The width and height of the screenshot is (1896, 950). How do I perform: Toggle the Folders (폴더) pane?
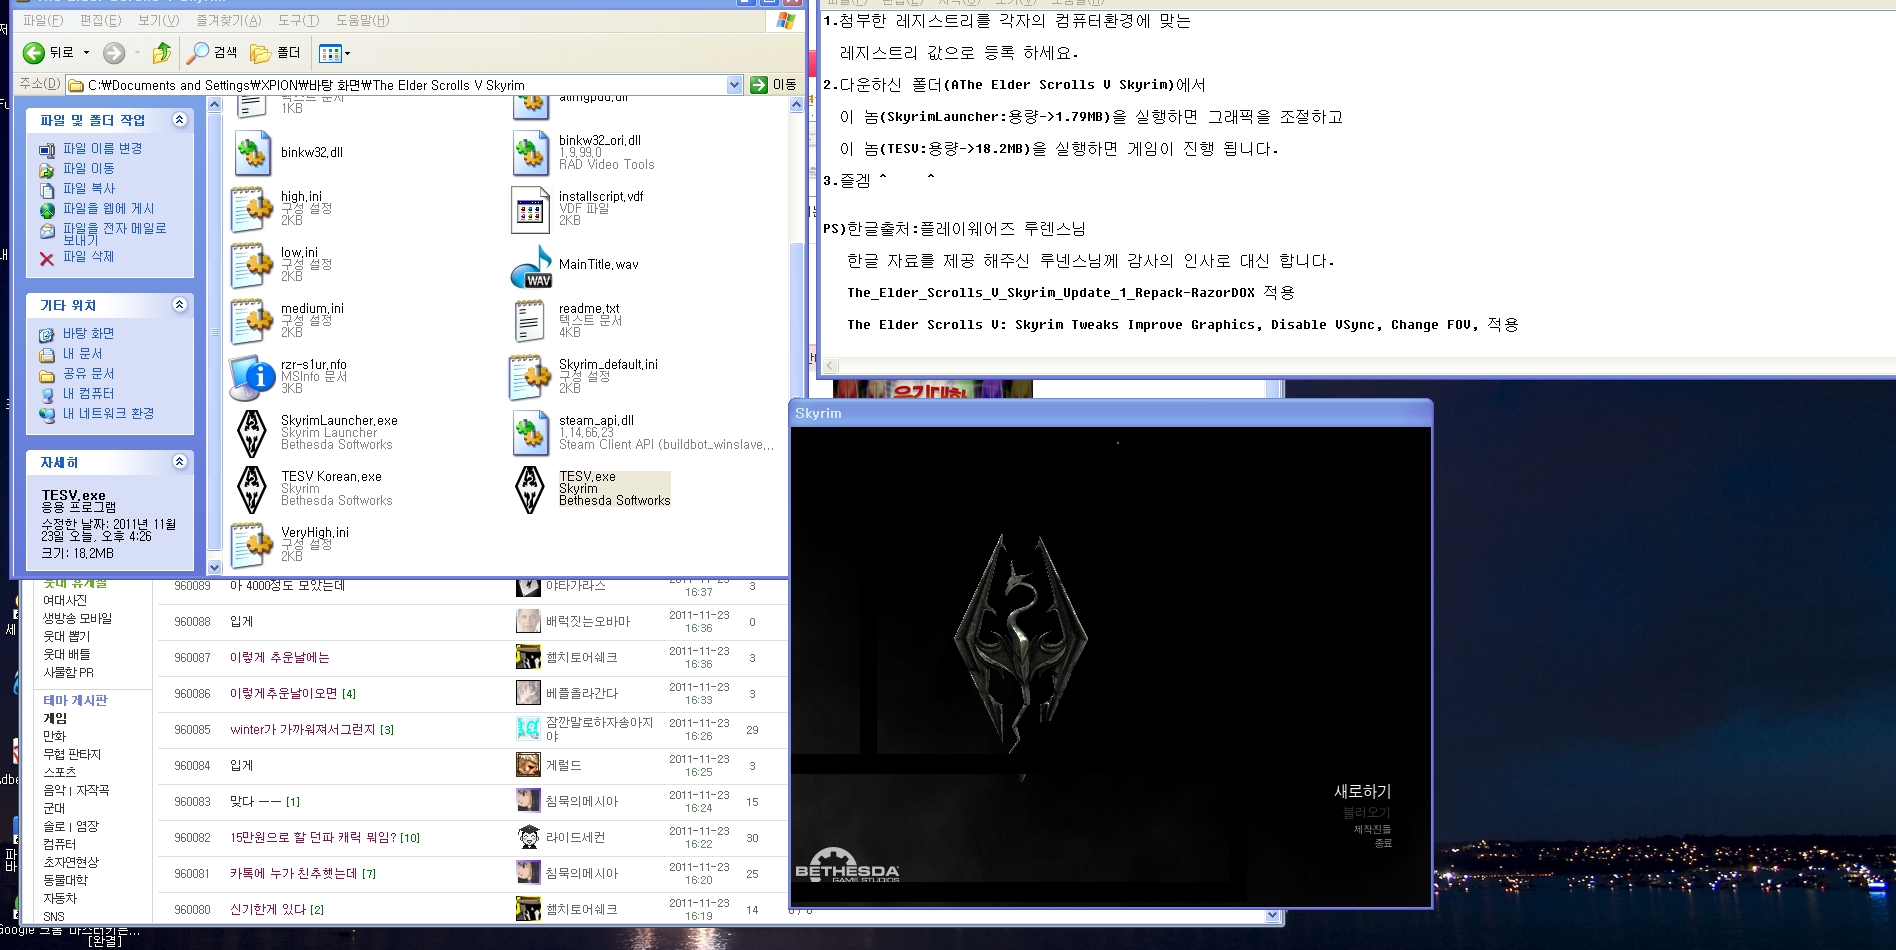[x=276, y=53]
